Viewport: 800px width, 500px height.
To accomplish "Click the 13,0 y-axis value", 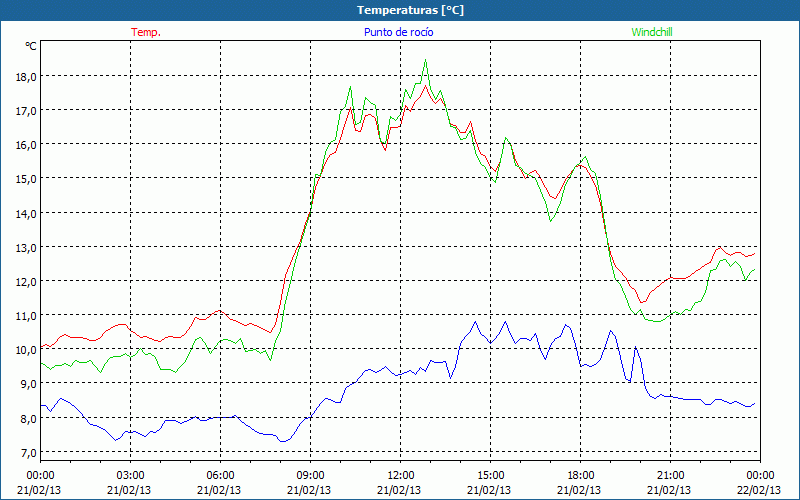I will pos(26,247).
